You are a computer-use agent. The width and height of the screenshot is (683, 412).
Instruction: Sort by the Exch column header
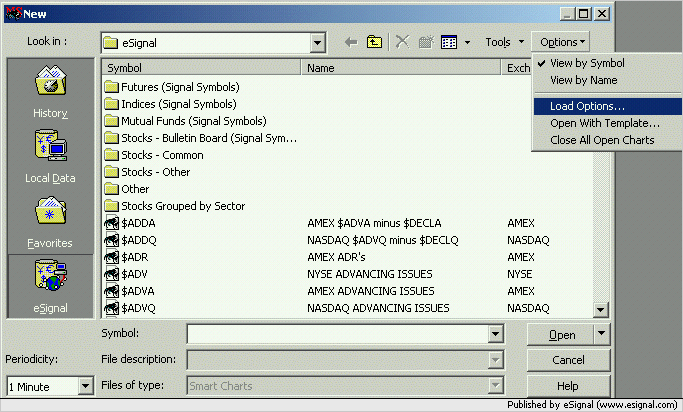517,68
